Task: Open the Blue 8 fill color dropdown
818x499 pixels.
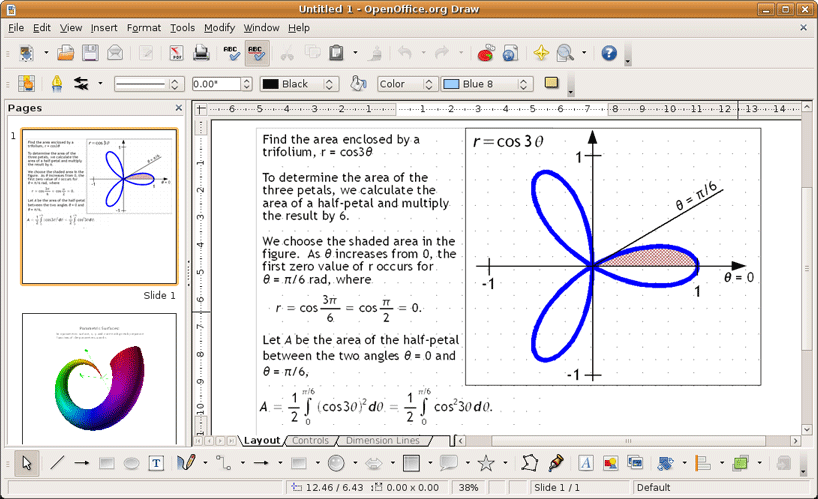Action: coord(523,85)
